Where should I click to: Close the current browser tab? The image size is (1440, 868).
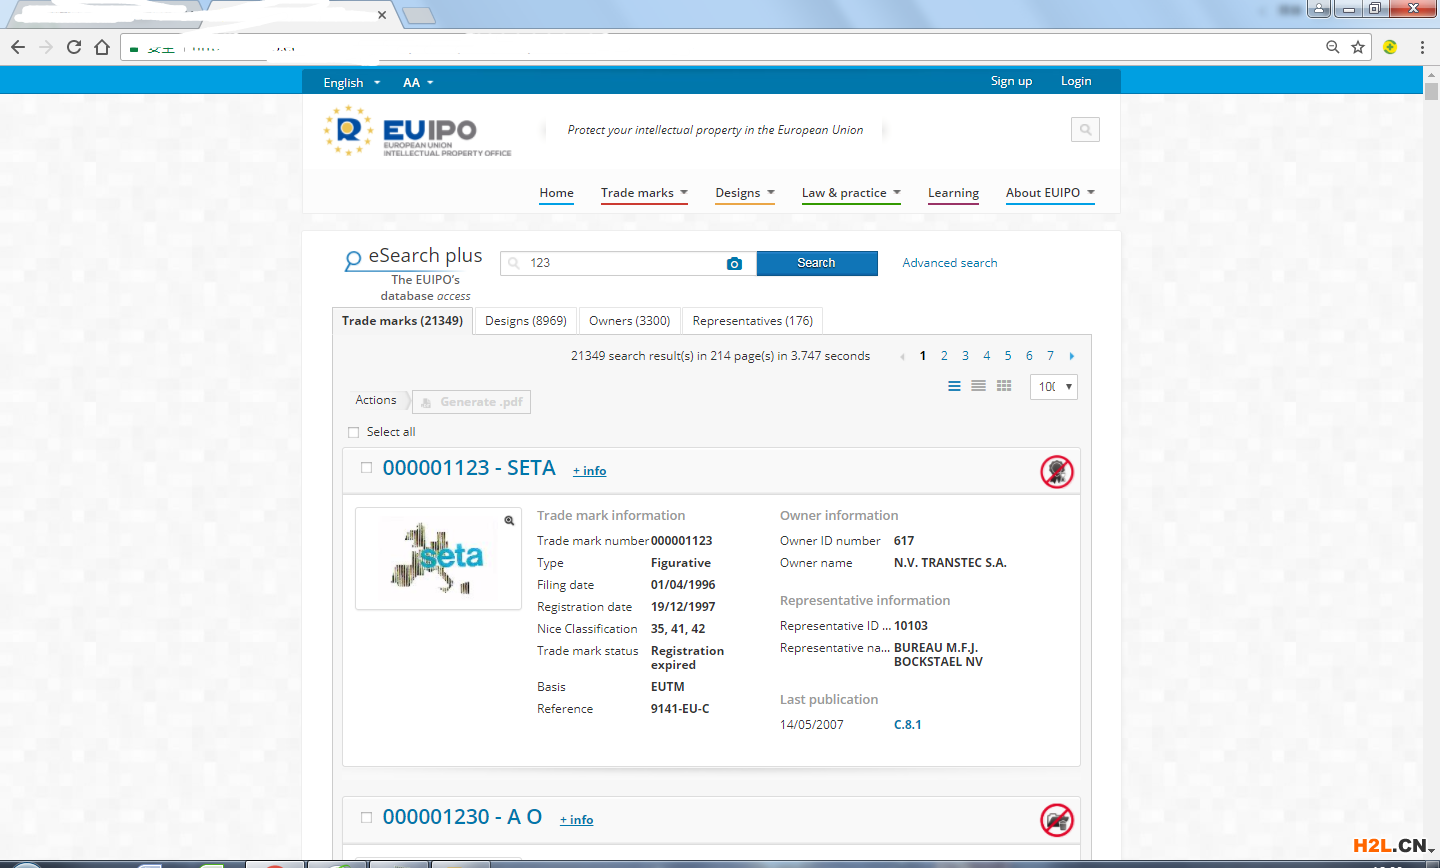point(382,15)
